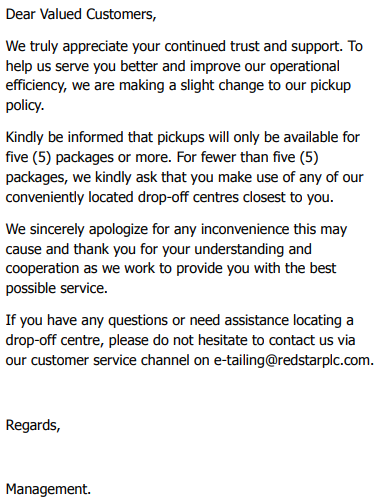Click the words 'drop-off centre, please'
This screenshot has height=501, width=376.
coord(77,341)
